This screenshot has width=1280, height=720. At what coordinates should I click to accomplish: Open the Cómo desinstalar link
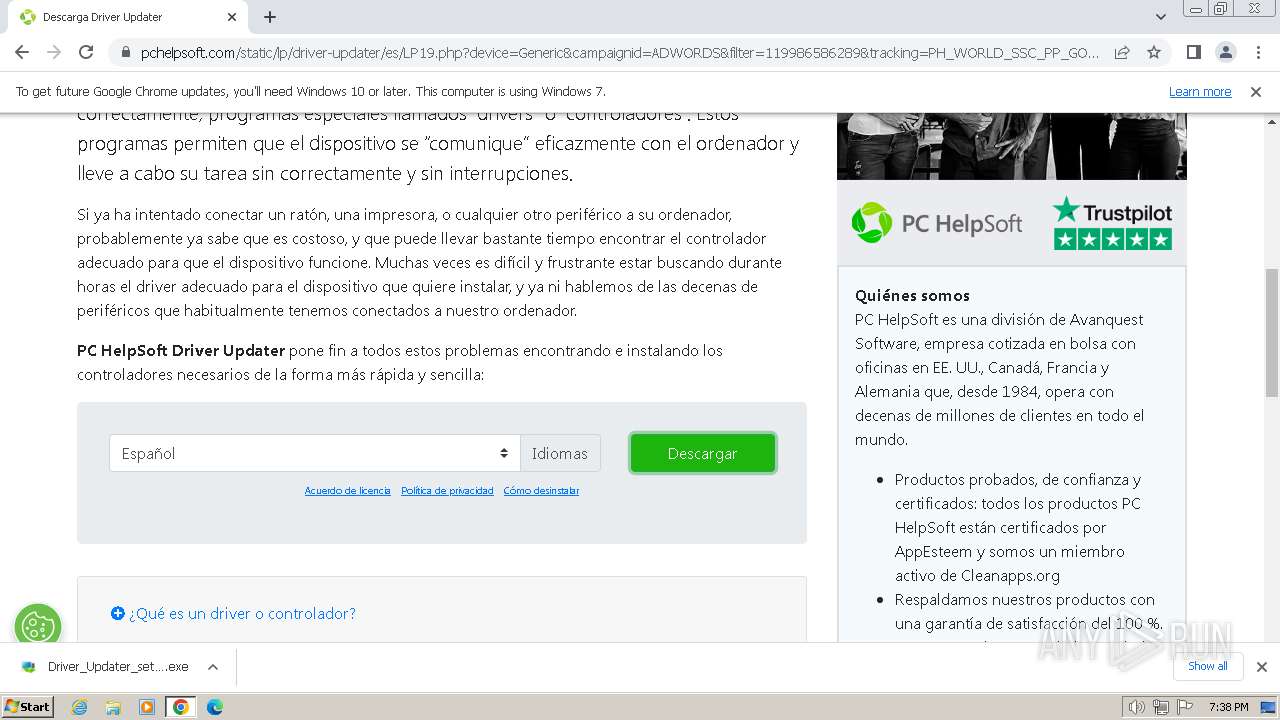coord(541,491)
